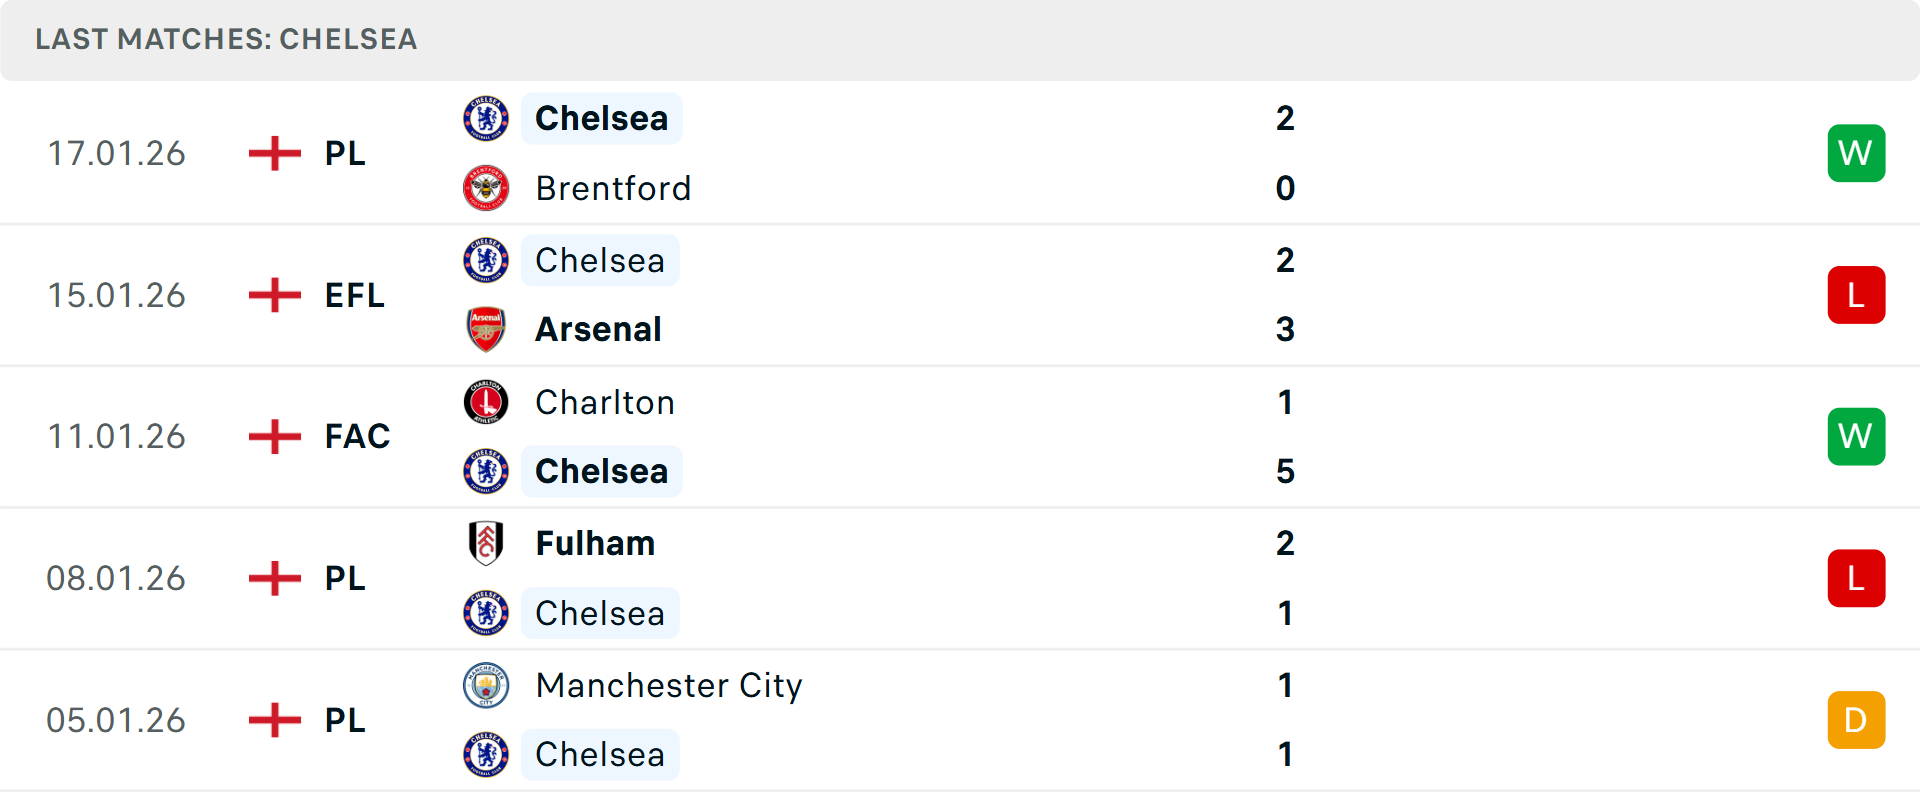This screenshot has height=792, width=1920.
Task: Click the green W badge for Brentford match
Action: (1856, 153)
